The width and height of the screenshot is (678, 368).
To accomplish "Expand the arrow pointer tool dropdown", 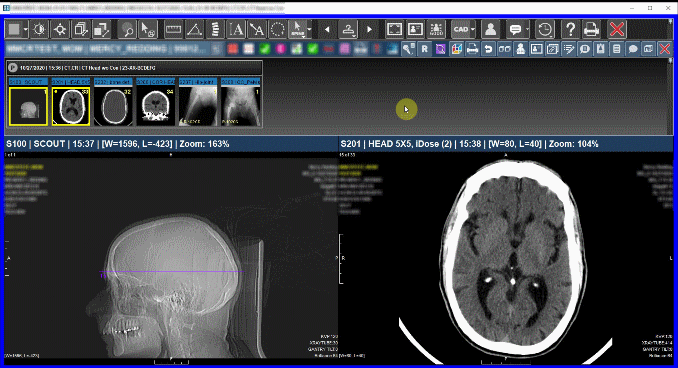I will tap(309, 29).
